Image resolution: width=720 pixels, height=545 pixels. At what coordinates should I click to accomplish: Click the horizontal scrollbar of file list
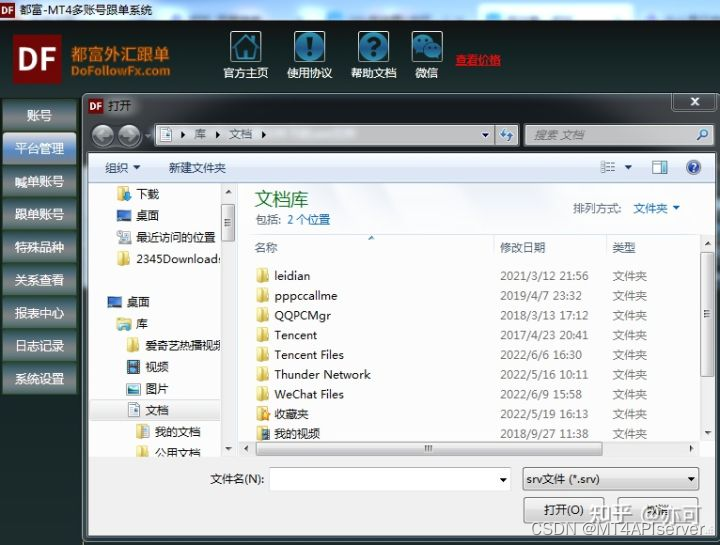(429, 449)
